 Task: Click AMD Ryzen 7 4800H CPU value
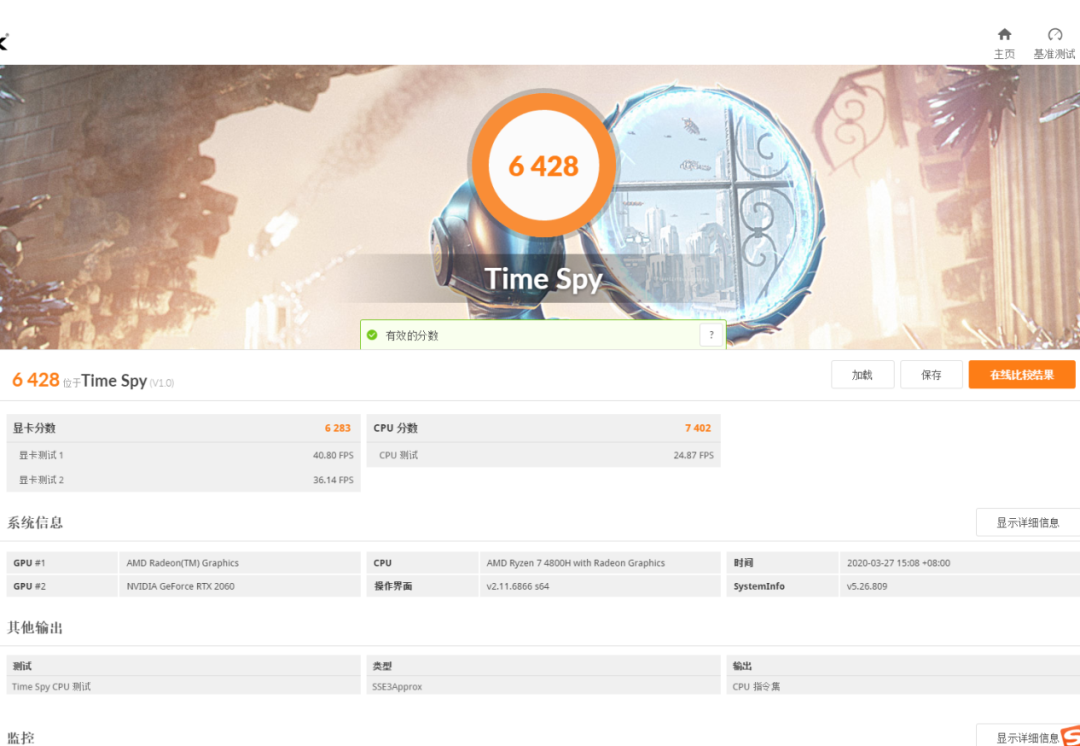[x=575, y=563]
